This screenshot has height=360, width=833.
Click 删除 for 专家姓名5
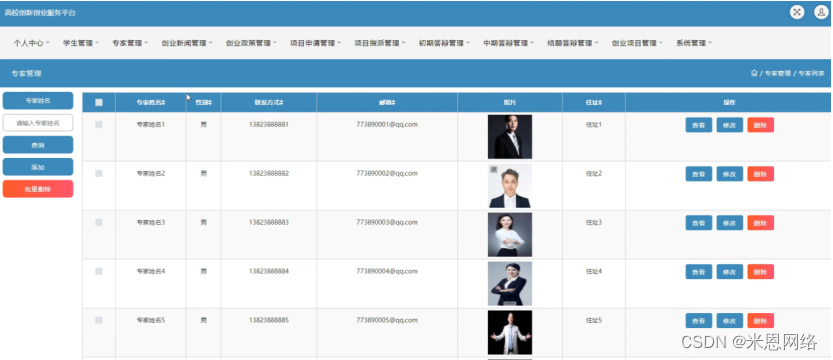pyautogui.click(x=760, y=321)
